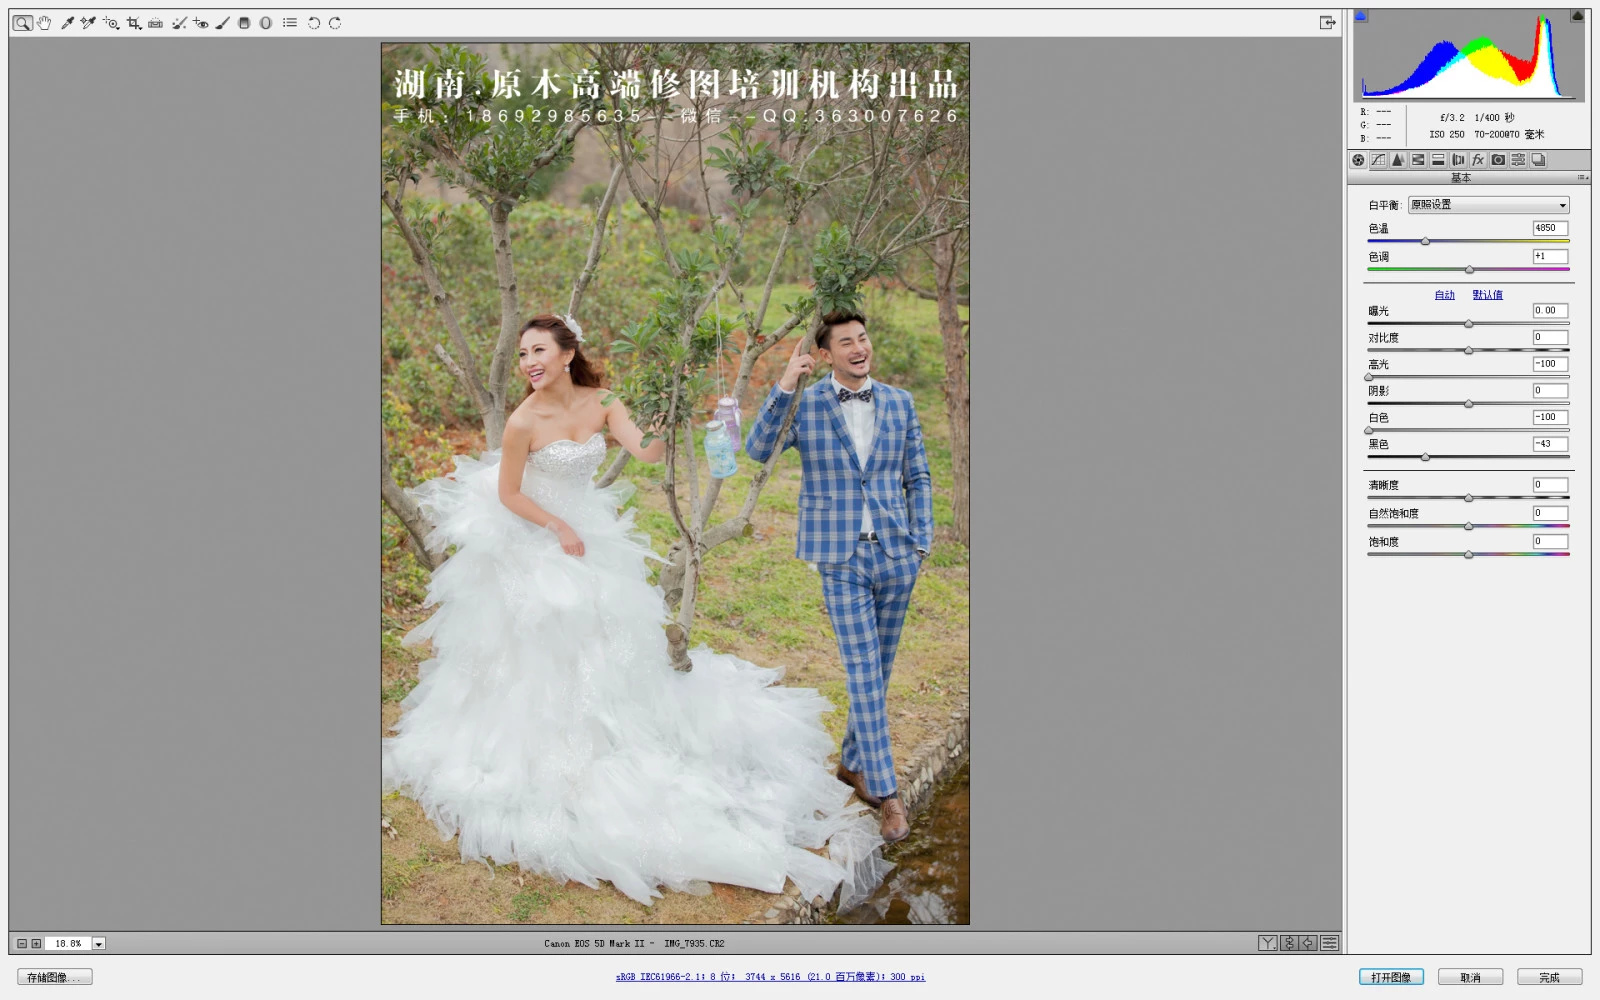Open the Basic panel flyout menu

click(x=1582, y=178)
